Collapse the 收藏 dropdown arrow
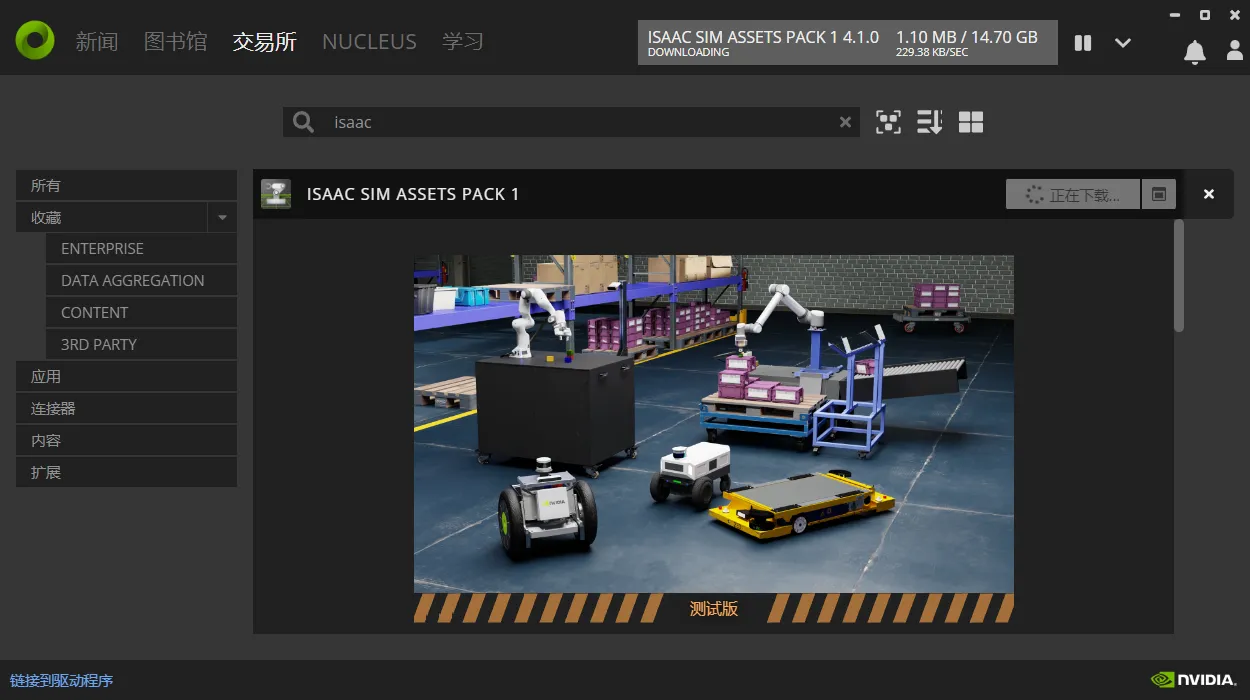Screen dimensions: 1250x700 (x=222, y=217)
